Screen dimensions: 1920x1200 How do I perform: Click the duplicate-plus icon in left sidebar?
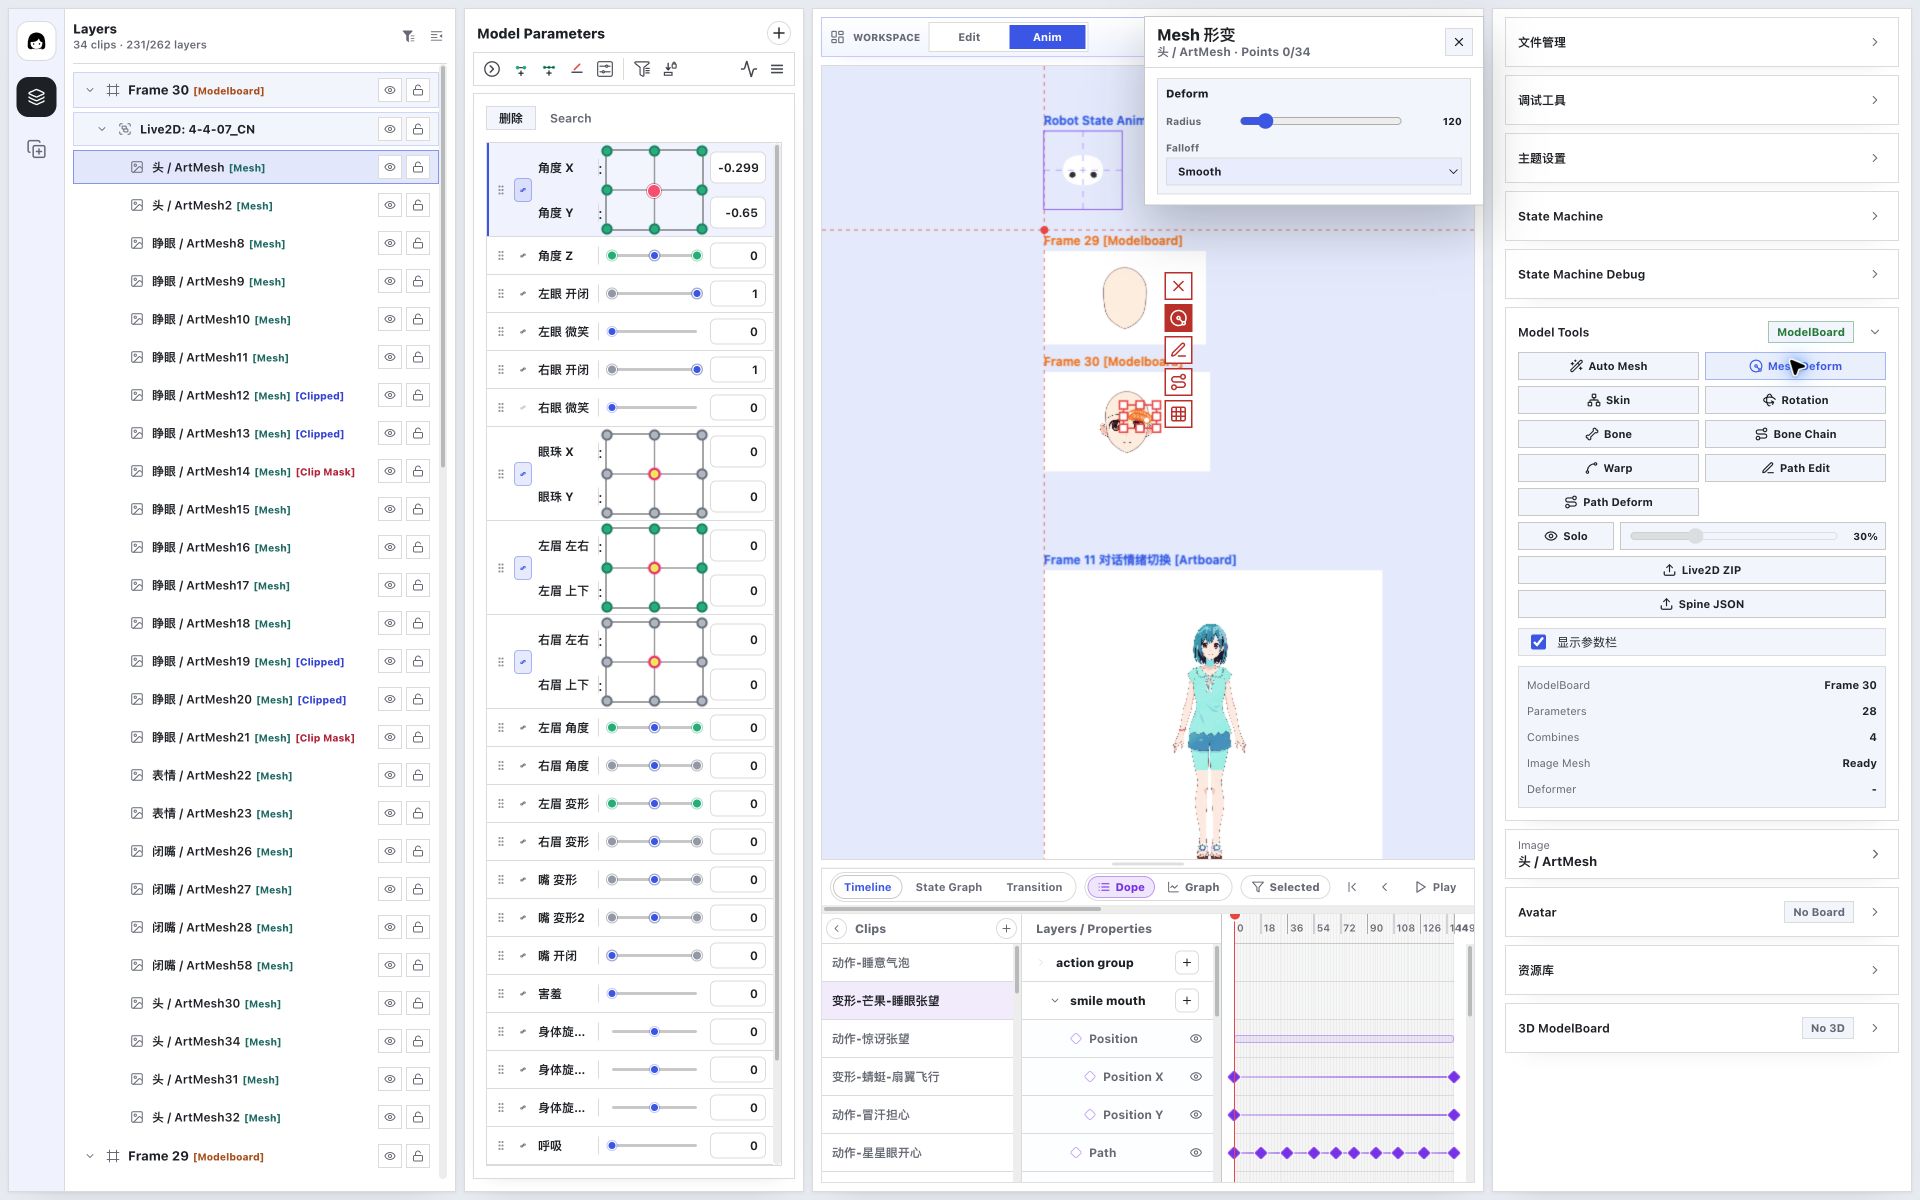click(36, 149)
